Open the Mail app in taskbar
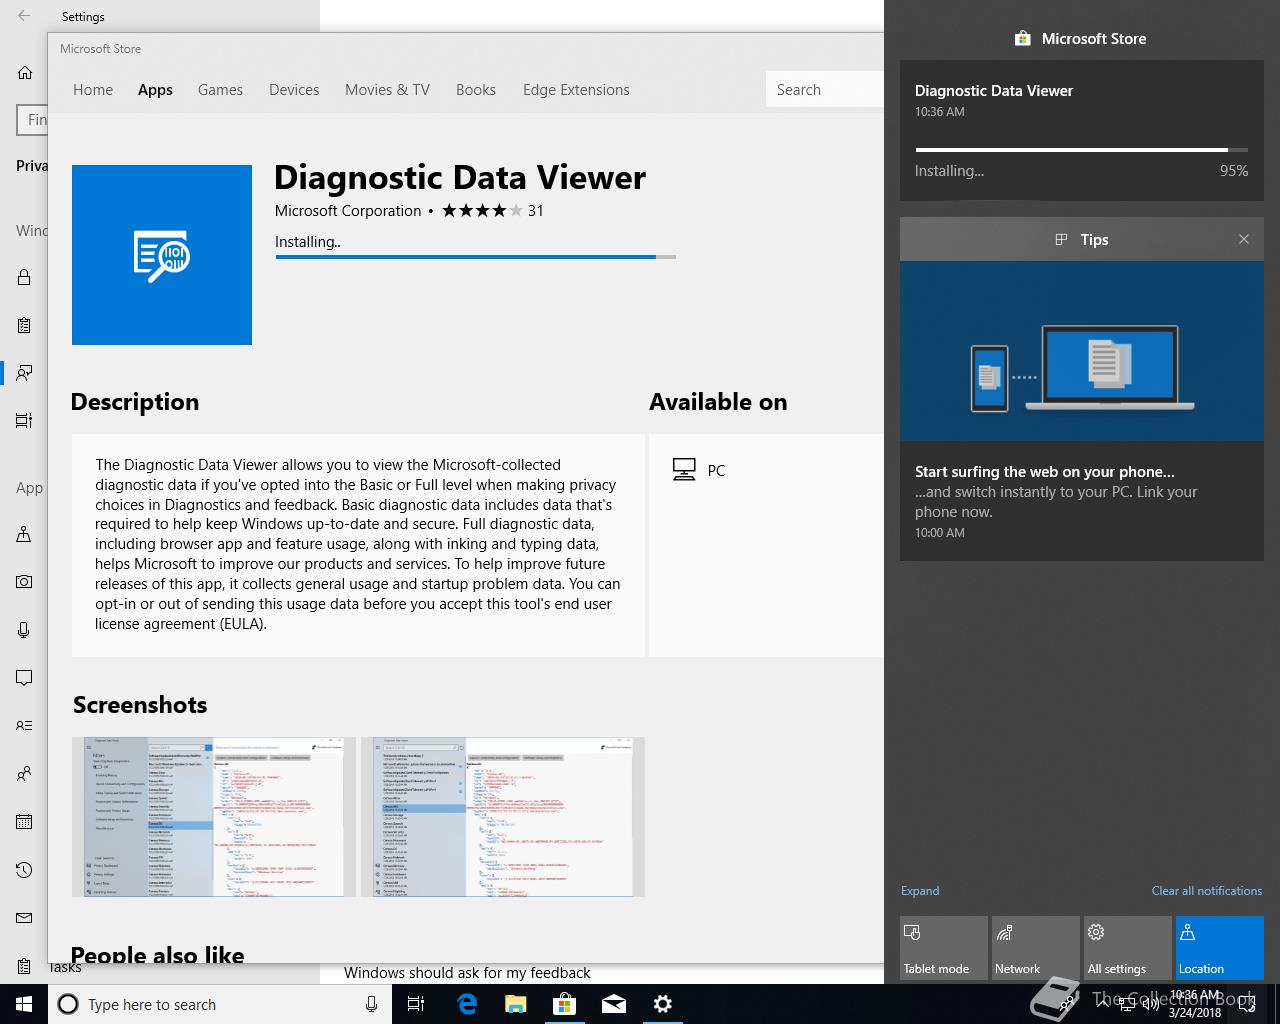Viewport: 1280px width, 1024px height. click(613, 1004)
